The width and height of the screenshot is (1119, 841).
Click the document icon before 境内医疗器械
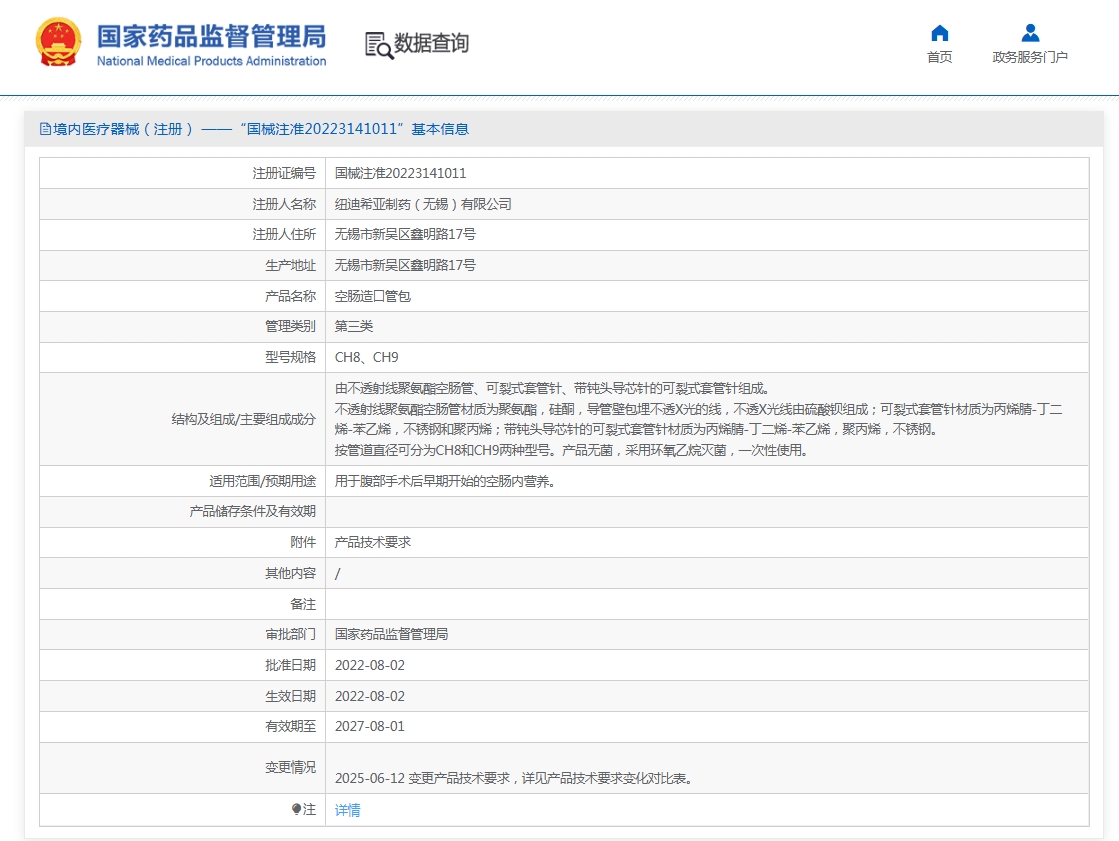(x=45, y=129)
